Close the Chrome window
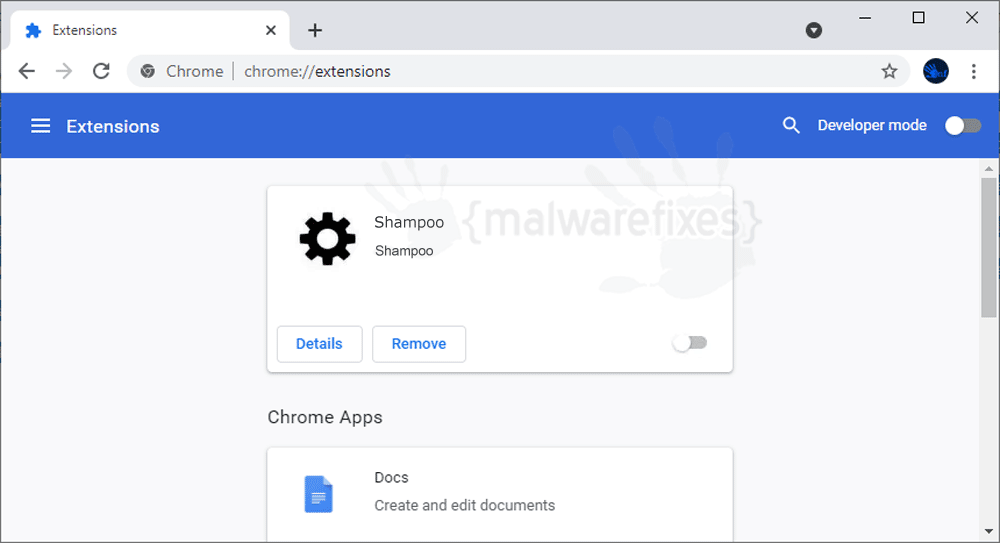 [971, 18]
